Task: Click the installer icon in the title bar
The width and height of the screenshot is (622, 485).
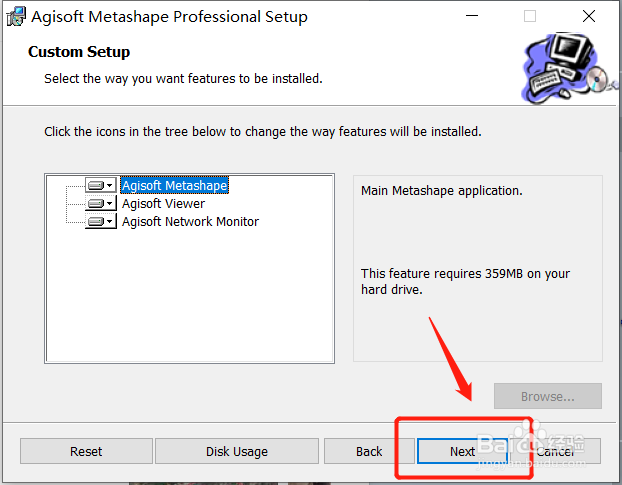Action: [16, 17]
